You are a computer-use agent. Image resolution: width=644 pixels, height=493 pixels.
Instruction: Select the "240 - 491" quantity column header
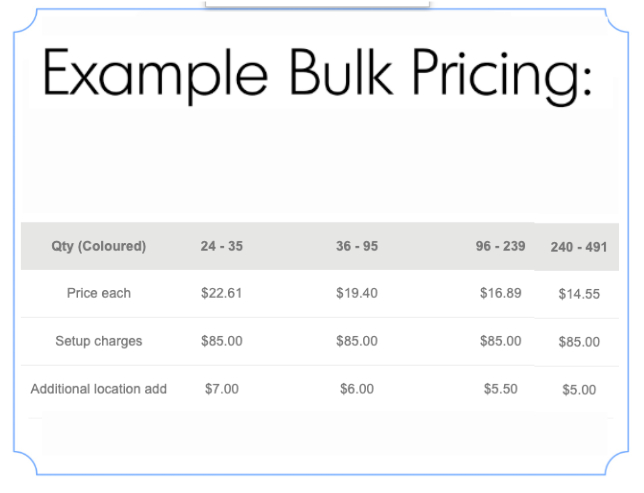(x=579, y=247)
